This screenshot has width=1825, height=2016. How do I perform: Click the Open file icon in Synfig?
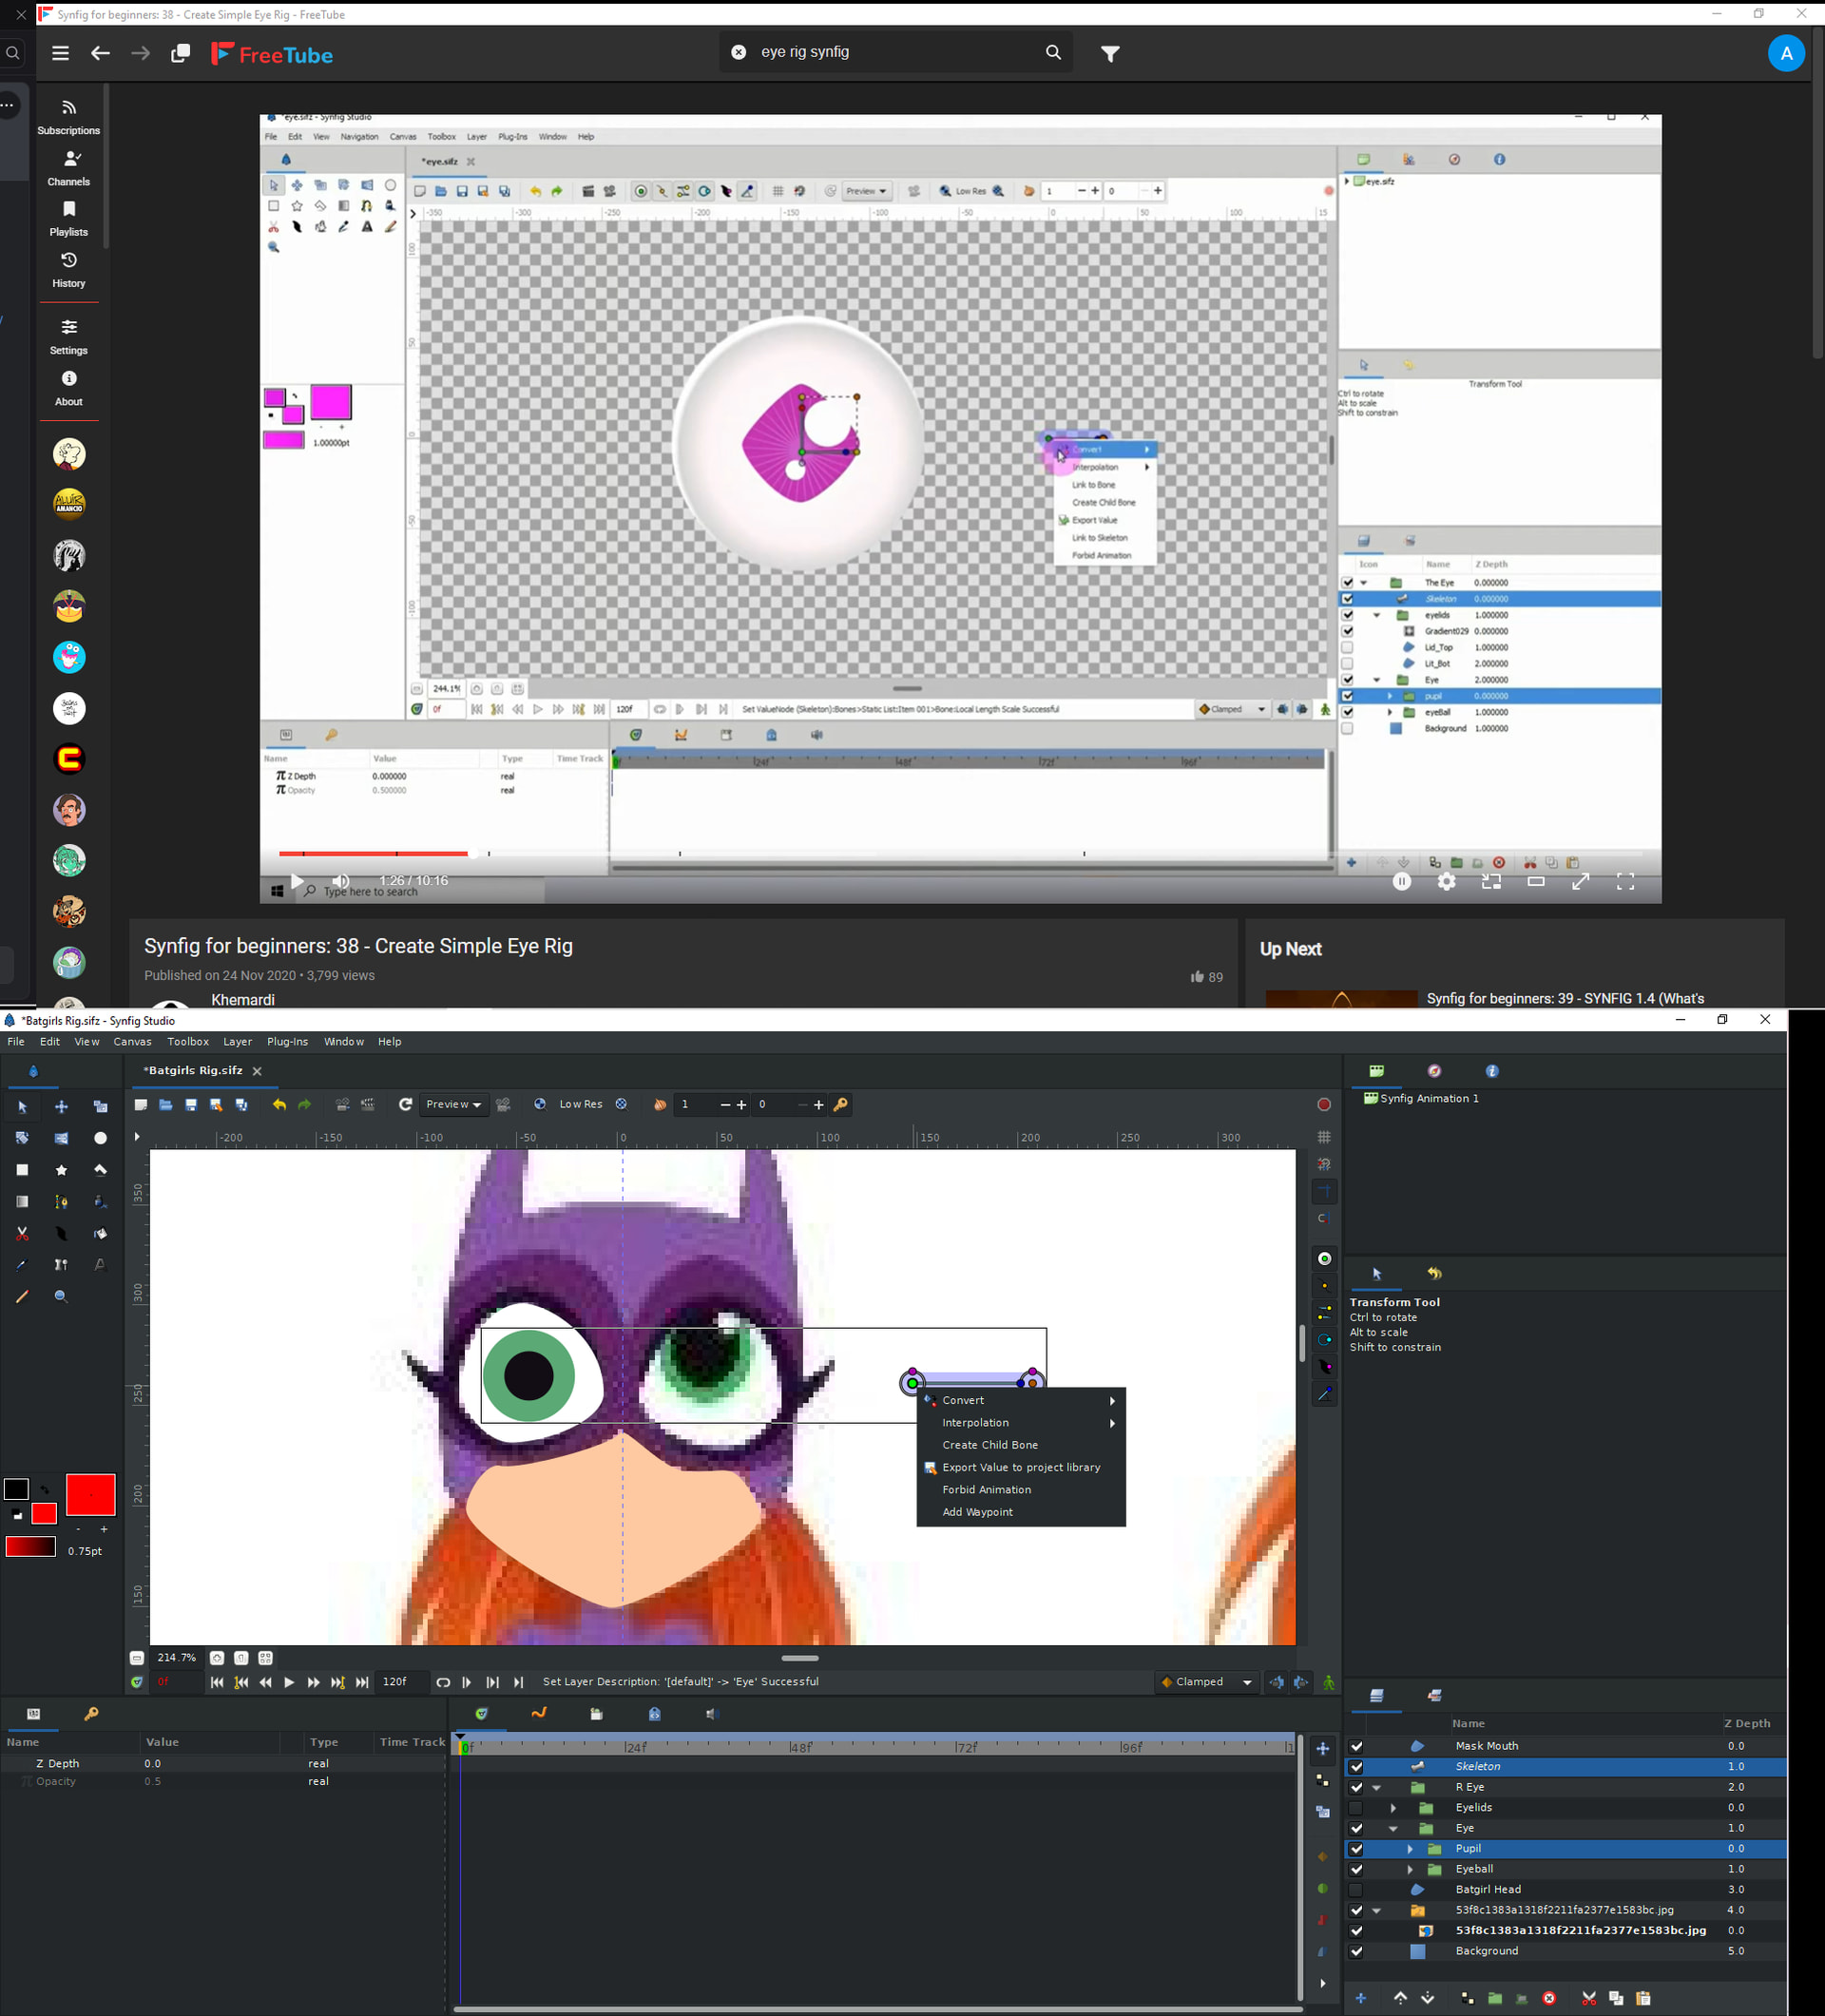click(166, 1104)
